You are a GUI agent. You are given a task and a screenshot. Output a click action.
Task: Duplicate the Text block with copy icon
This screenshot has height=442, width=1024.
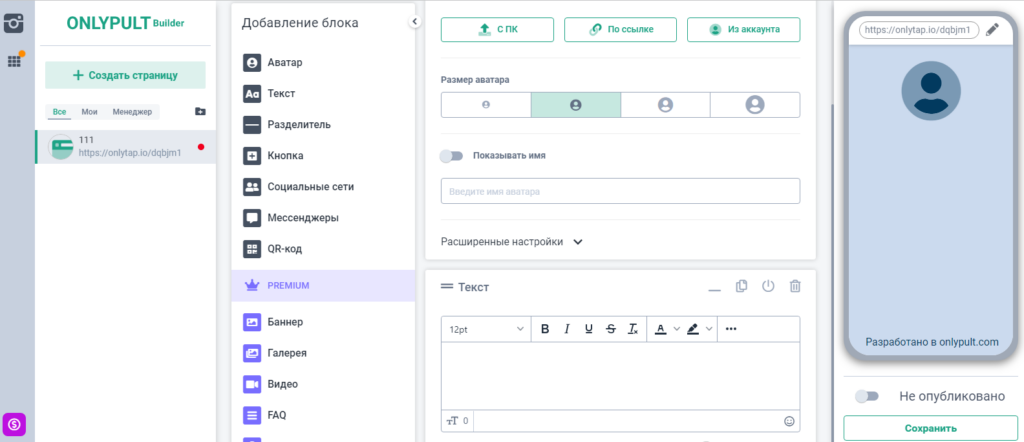[741, 286]
